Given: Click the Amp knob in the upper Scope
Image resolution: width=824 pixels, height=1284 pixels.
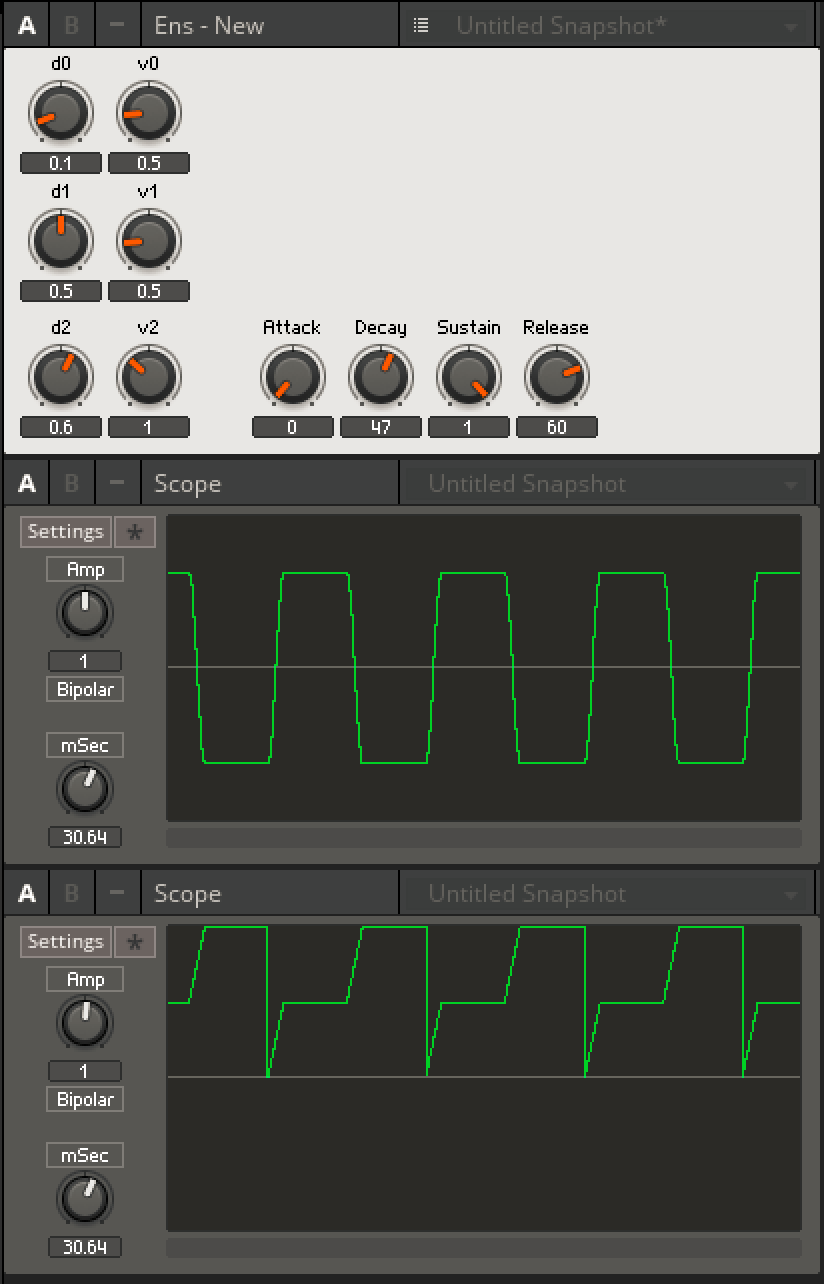Looking at the screenshot, I should (x=85, y=613).
